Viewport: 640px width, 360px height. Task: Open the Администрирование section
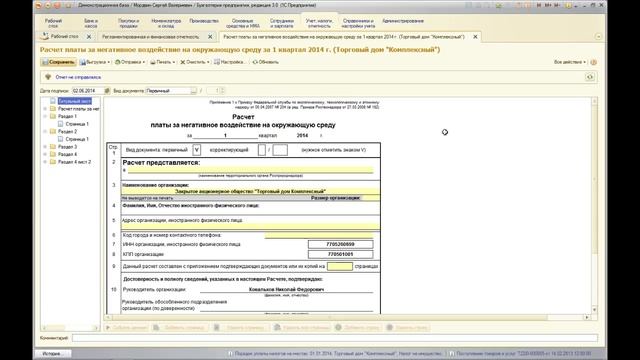[x=403, y=21]
